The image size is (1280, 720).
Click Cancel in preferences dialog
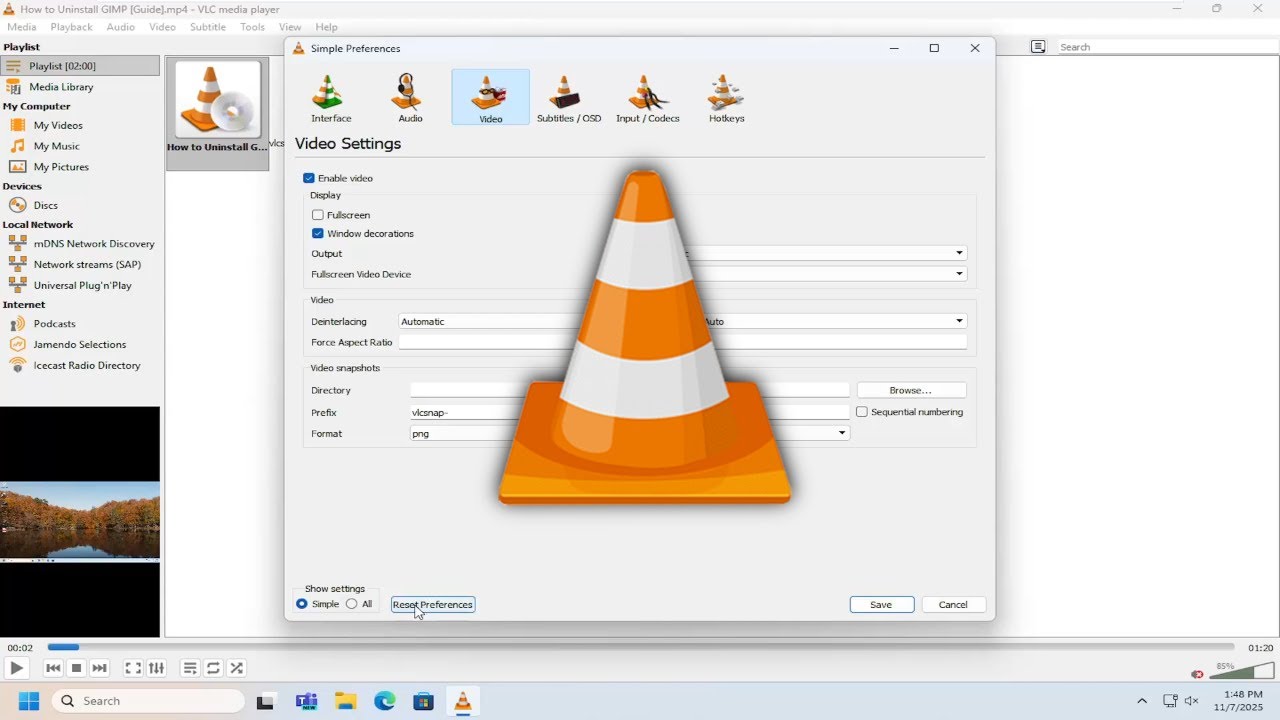point(953,605)
